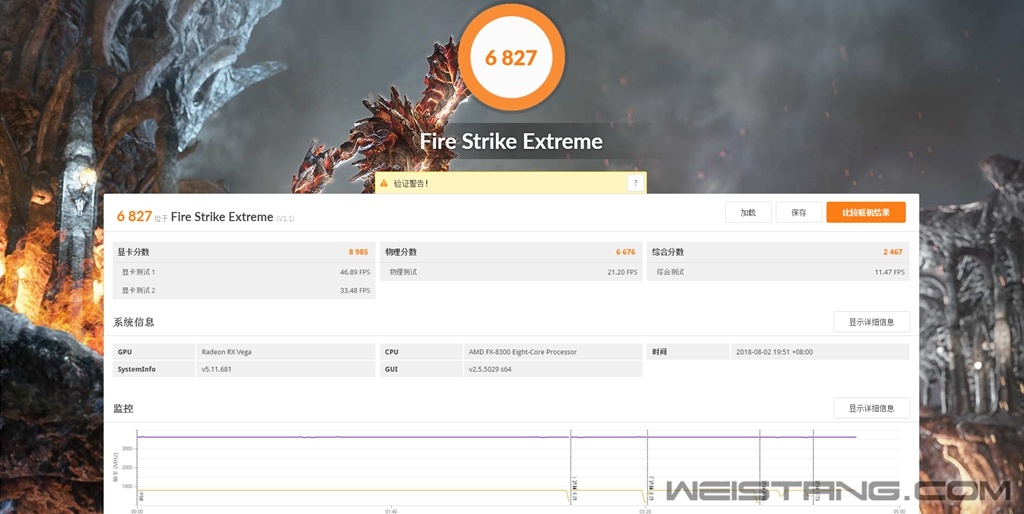Select the 物理分数 header label
1024x514 pixels.
point(401,252)
